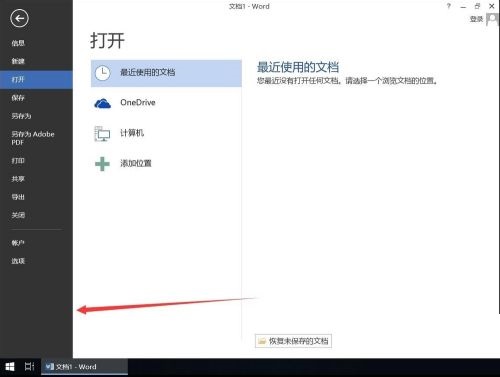The height and width of the screenshot is (377, 500).
Task: Click 恢复未保存的文档 button
Action: tap(293, 341)
